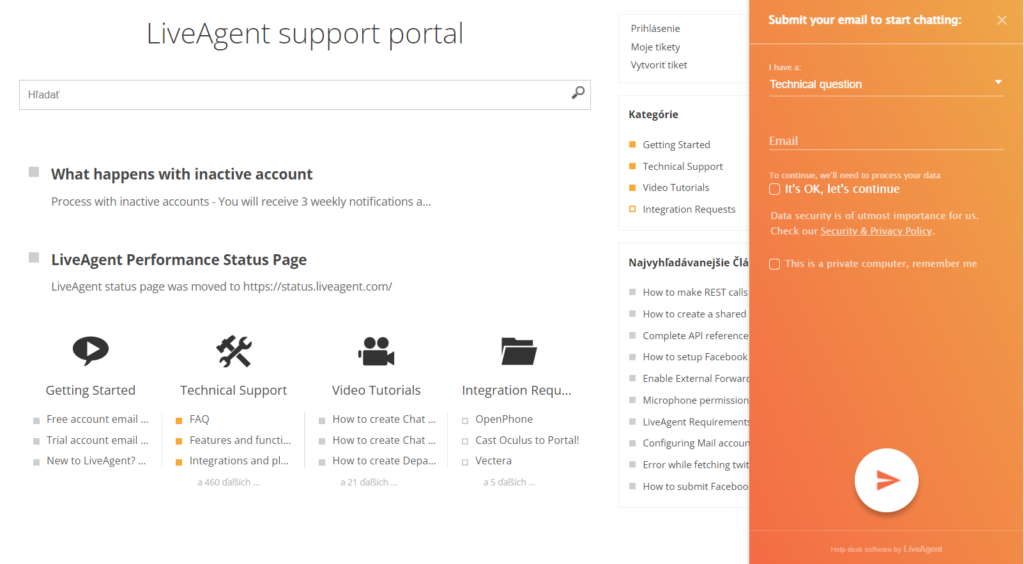Close the chat panel with X

pyautogui.click(x=1002, y=20)
